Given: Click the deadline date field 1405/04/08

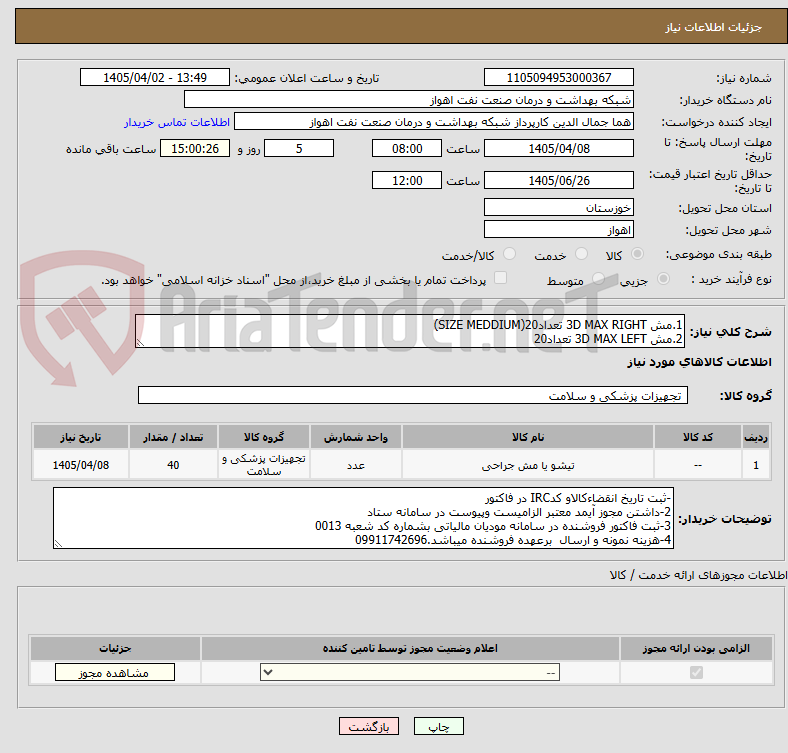Looking at the screenshot, I should coord(558,148).
